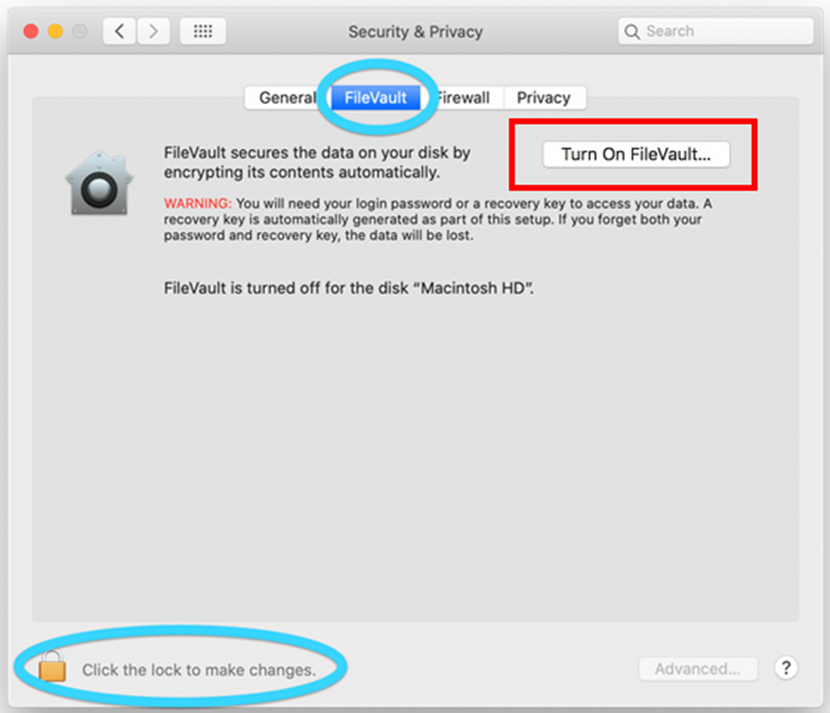Click the Turn On FileVault button

pyautogui.click(x=636, y=154)
